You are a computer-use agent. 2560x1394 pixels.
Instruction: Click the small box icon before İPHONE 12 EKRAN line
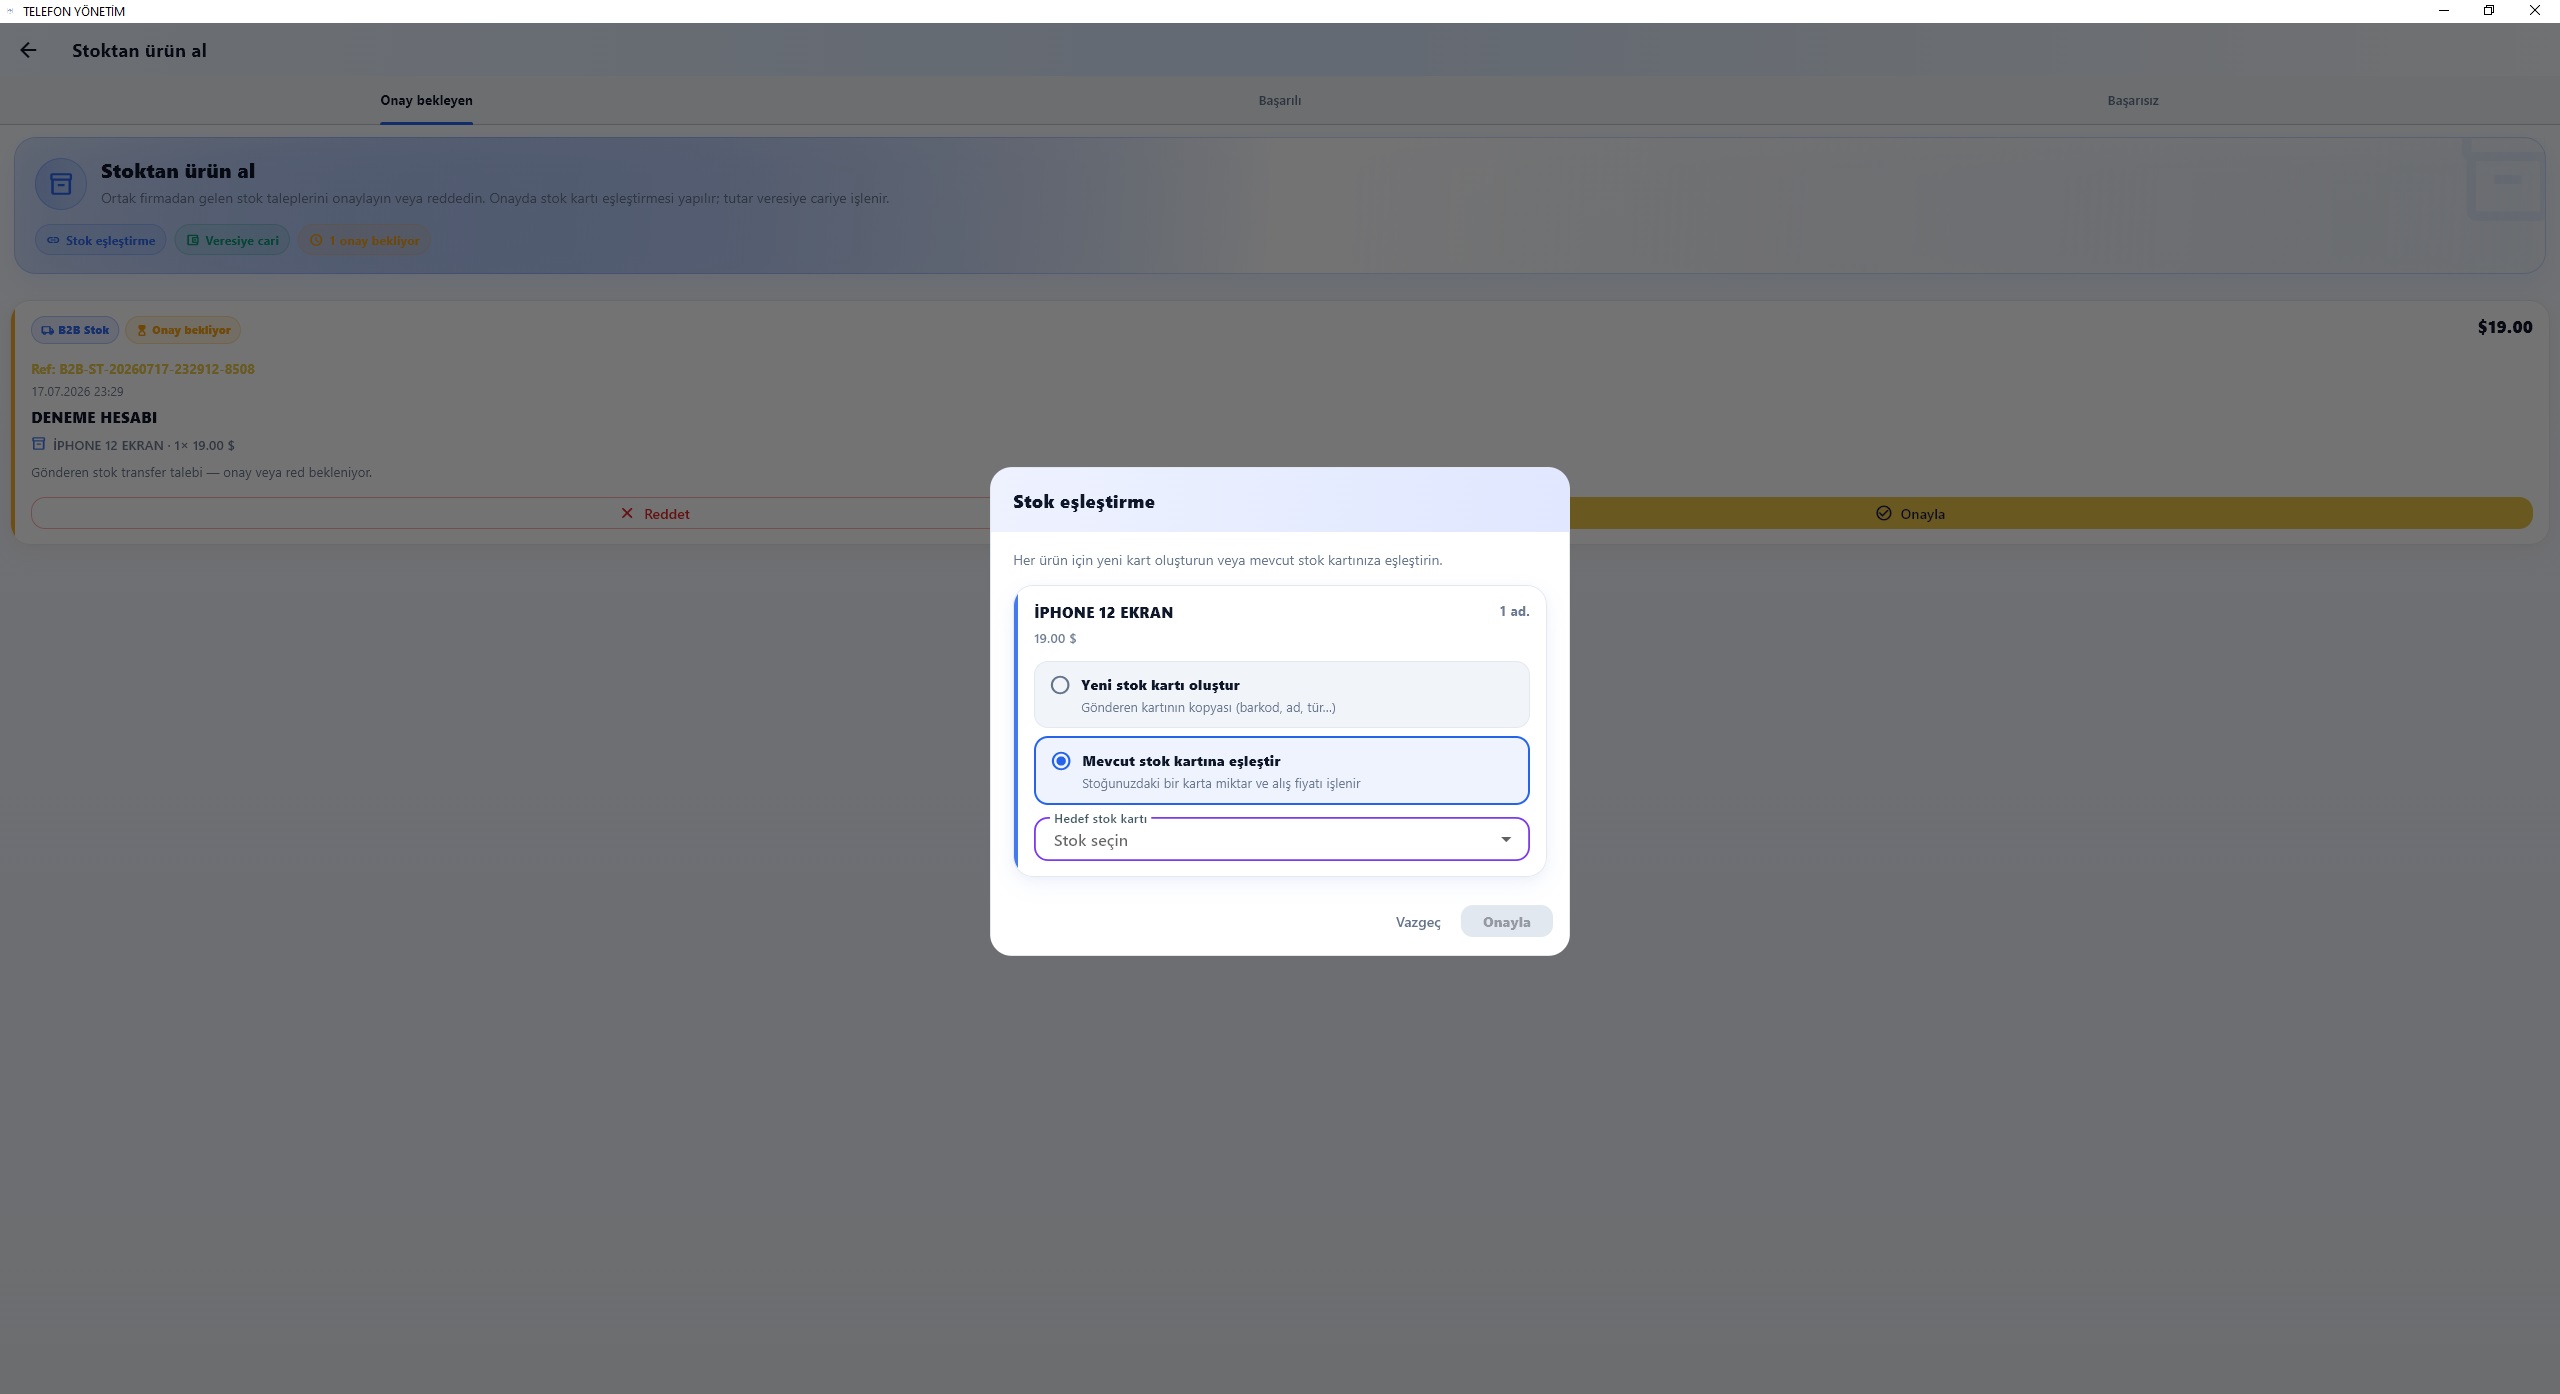pyautogui.click(x=39, y=444)
